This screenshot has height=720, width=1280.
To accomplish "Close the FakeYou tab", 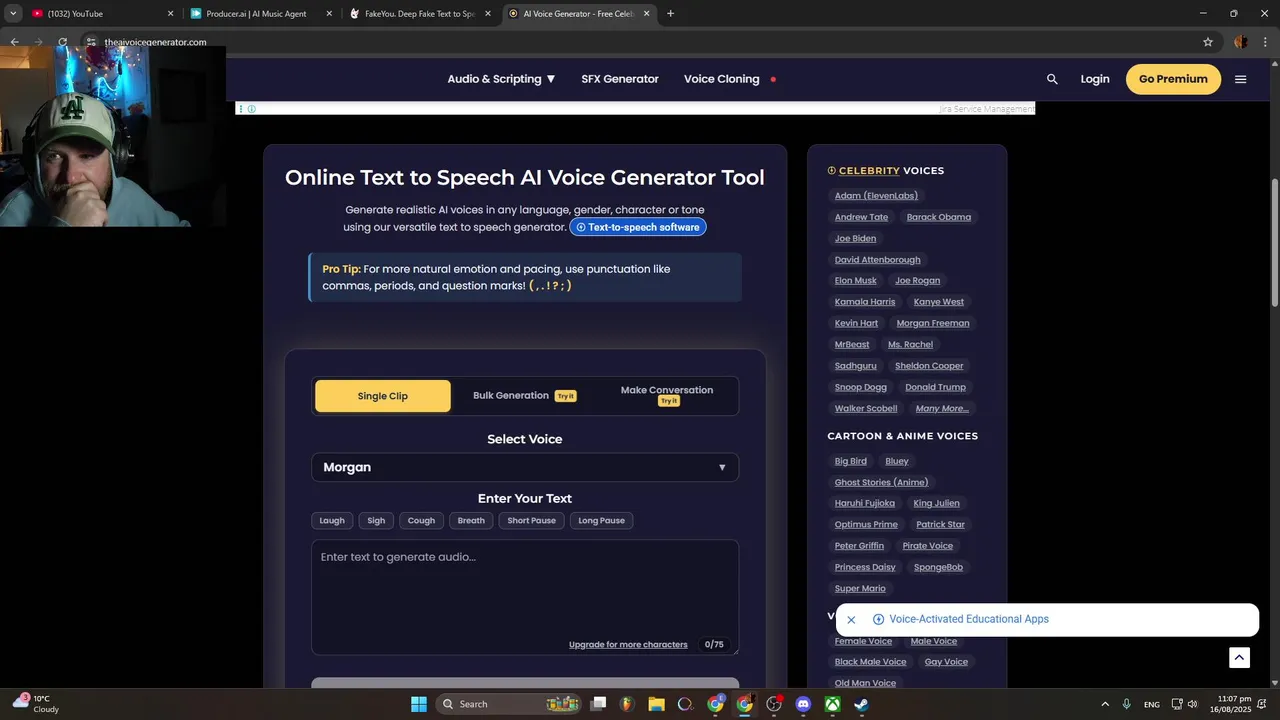I will 488,14.
